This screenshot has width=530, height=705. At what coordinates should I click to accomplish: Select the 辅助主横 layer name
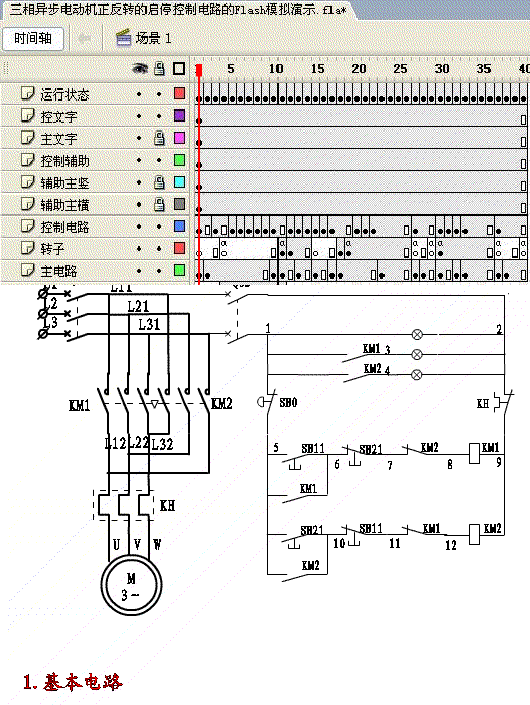click(65, 205)
